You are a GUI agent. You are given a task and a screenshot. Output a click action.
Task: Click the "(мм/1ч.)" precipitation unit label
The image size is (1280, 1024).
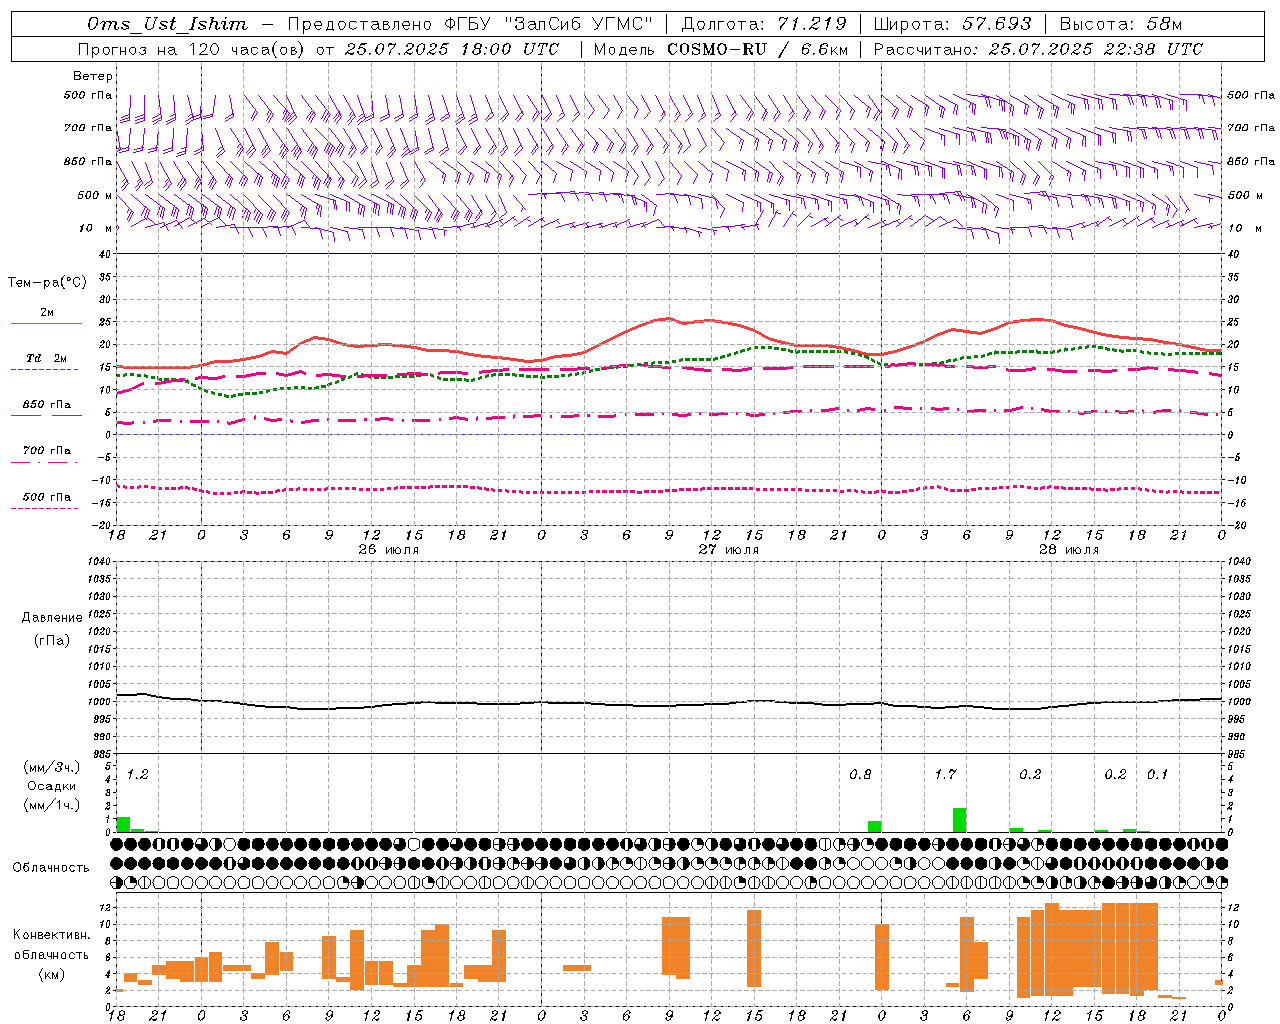(x=52, y=805)
